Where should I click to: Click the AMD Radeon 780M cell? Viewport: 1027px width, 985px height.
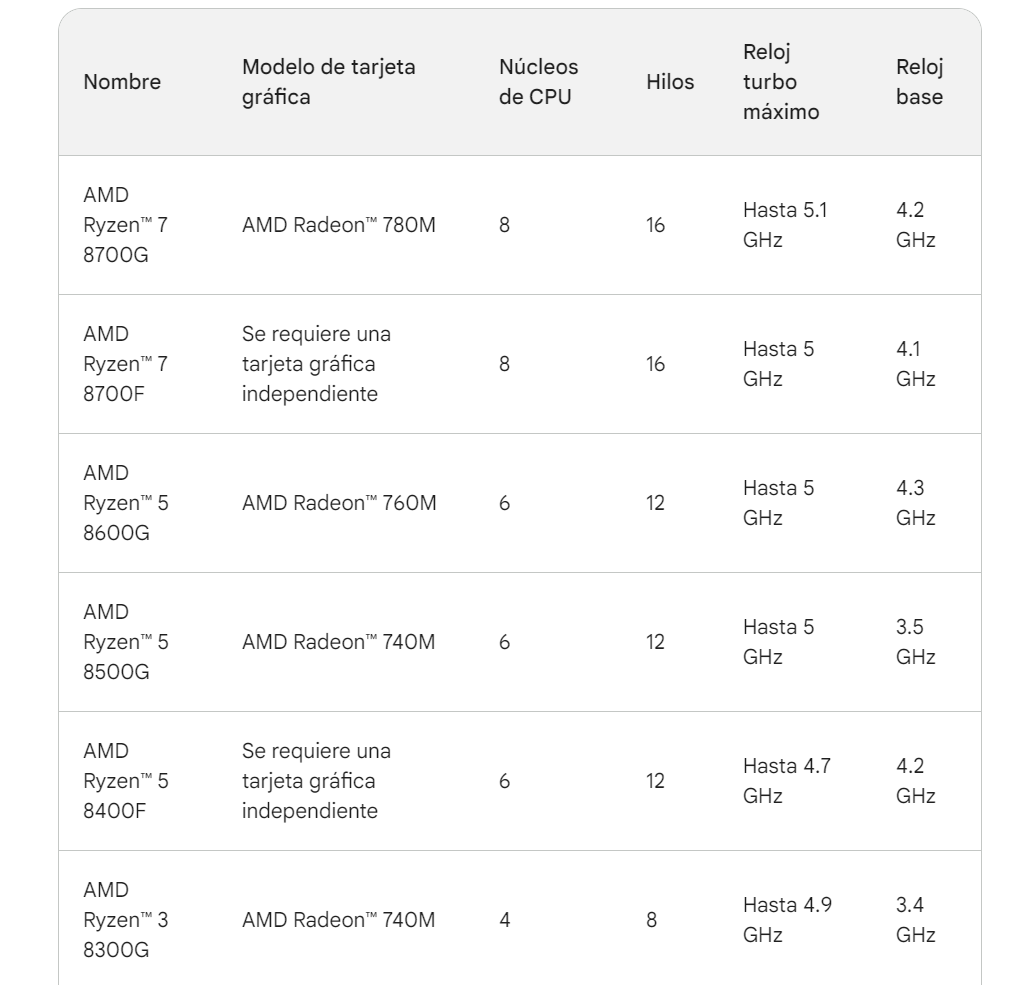(x=339, y=225)
